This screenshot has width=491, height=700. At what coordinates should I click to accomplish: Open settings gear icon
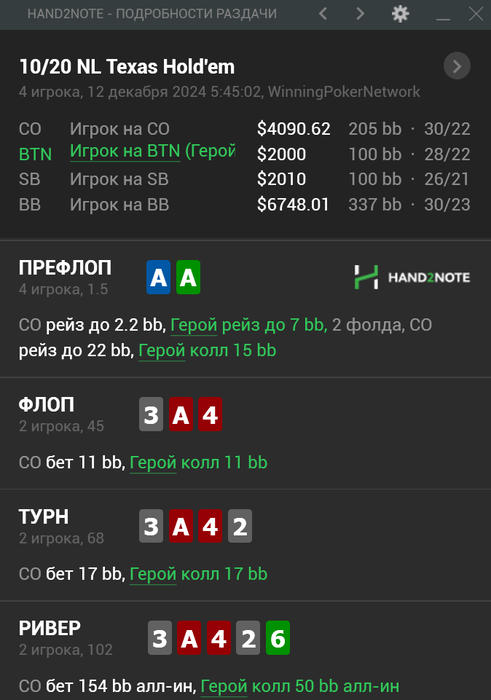(x=400, y=14)
